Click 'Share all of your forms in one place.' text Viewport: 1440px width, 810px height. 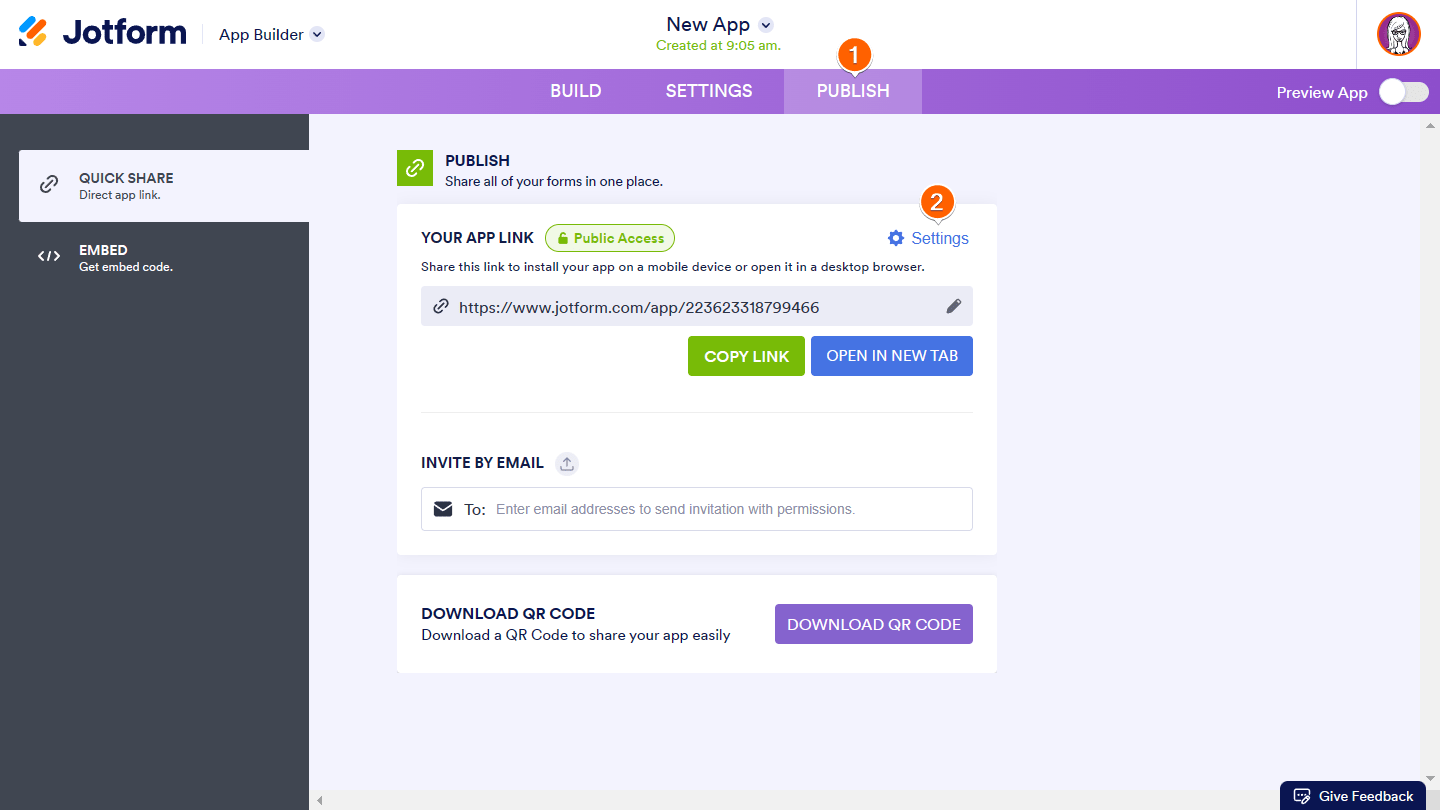(x=554, y=182)
